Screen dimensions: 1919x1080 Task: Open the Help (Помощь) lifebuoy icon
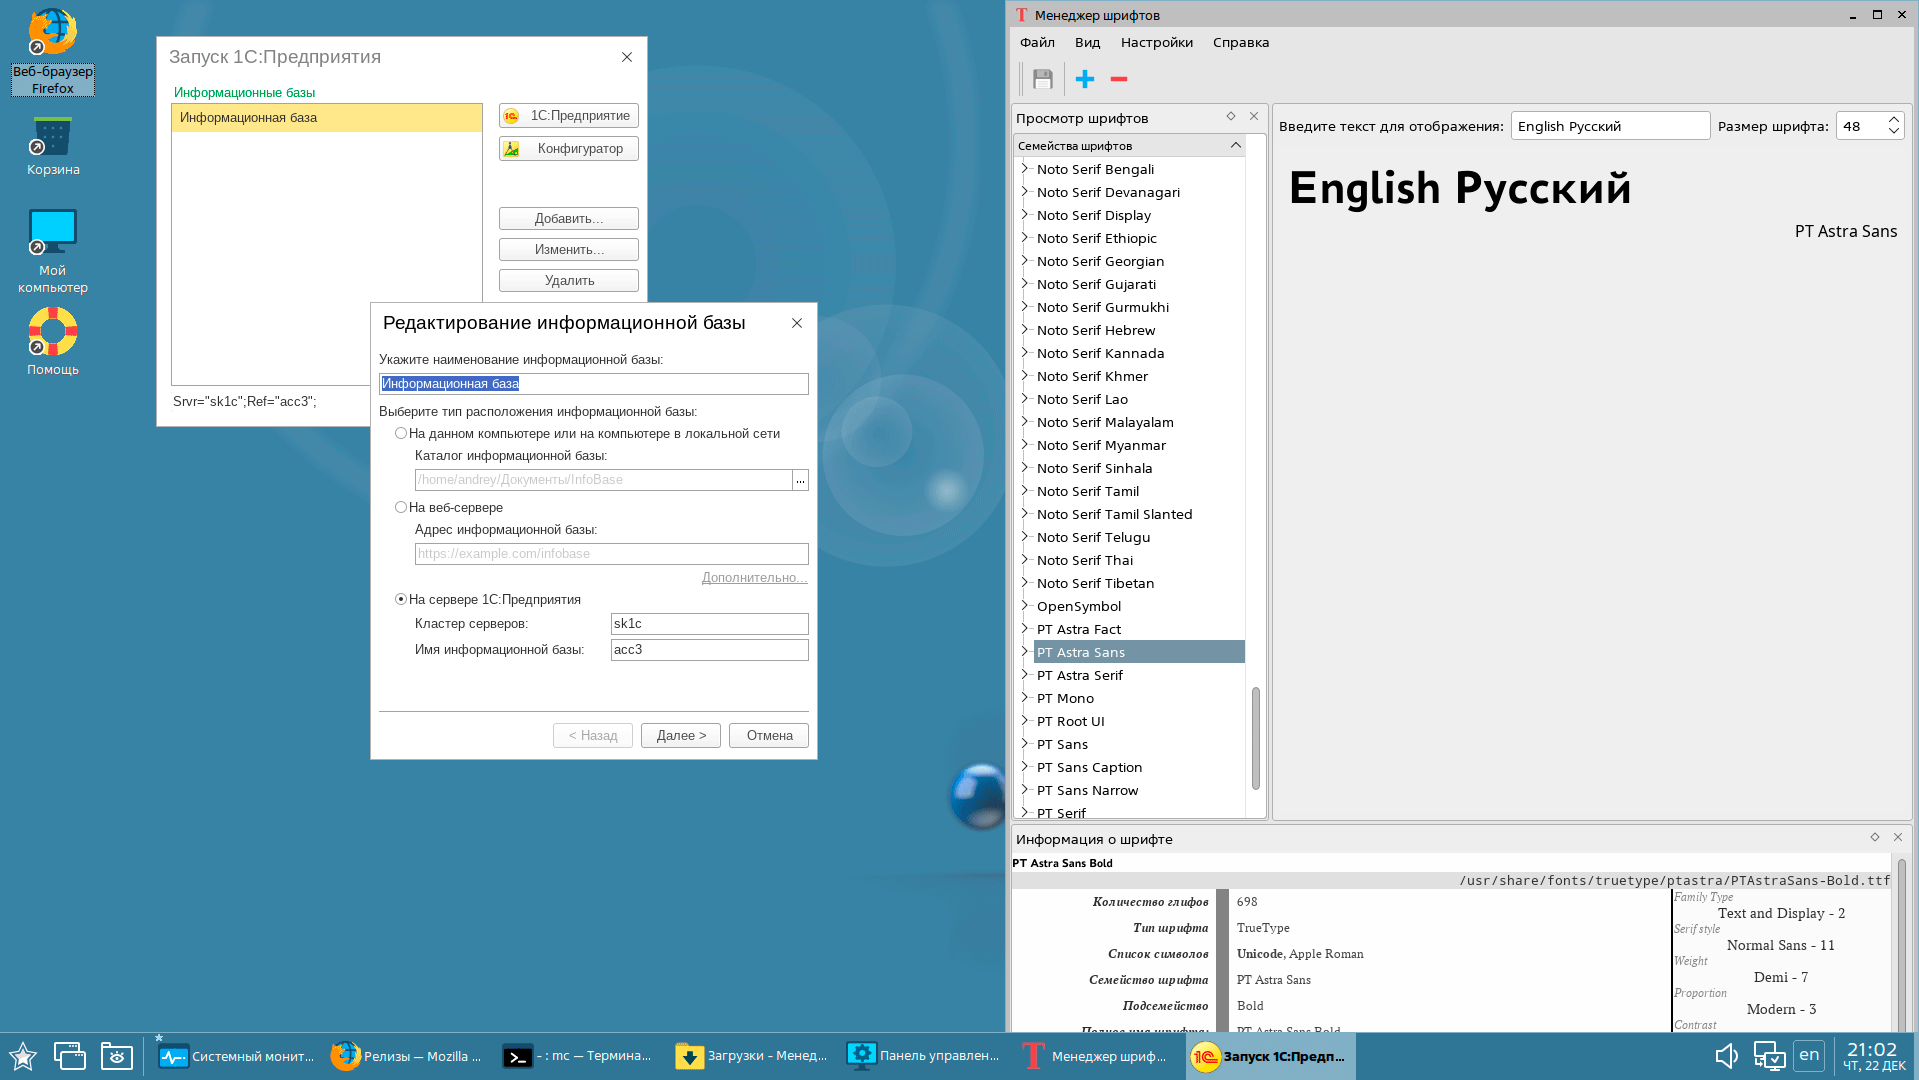pos(52,333)
